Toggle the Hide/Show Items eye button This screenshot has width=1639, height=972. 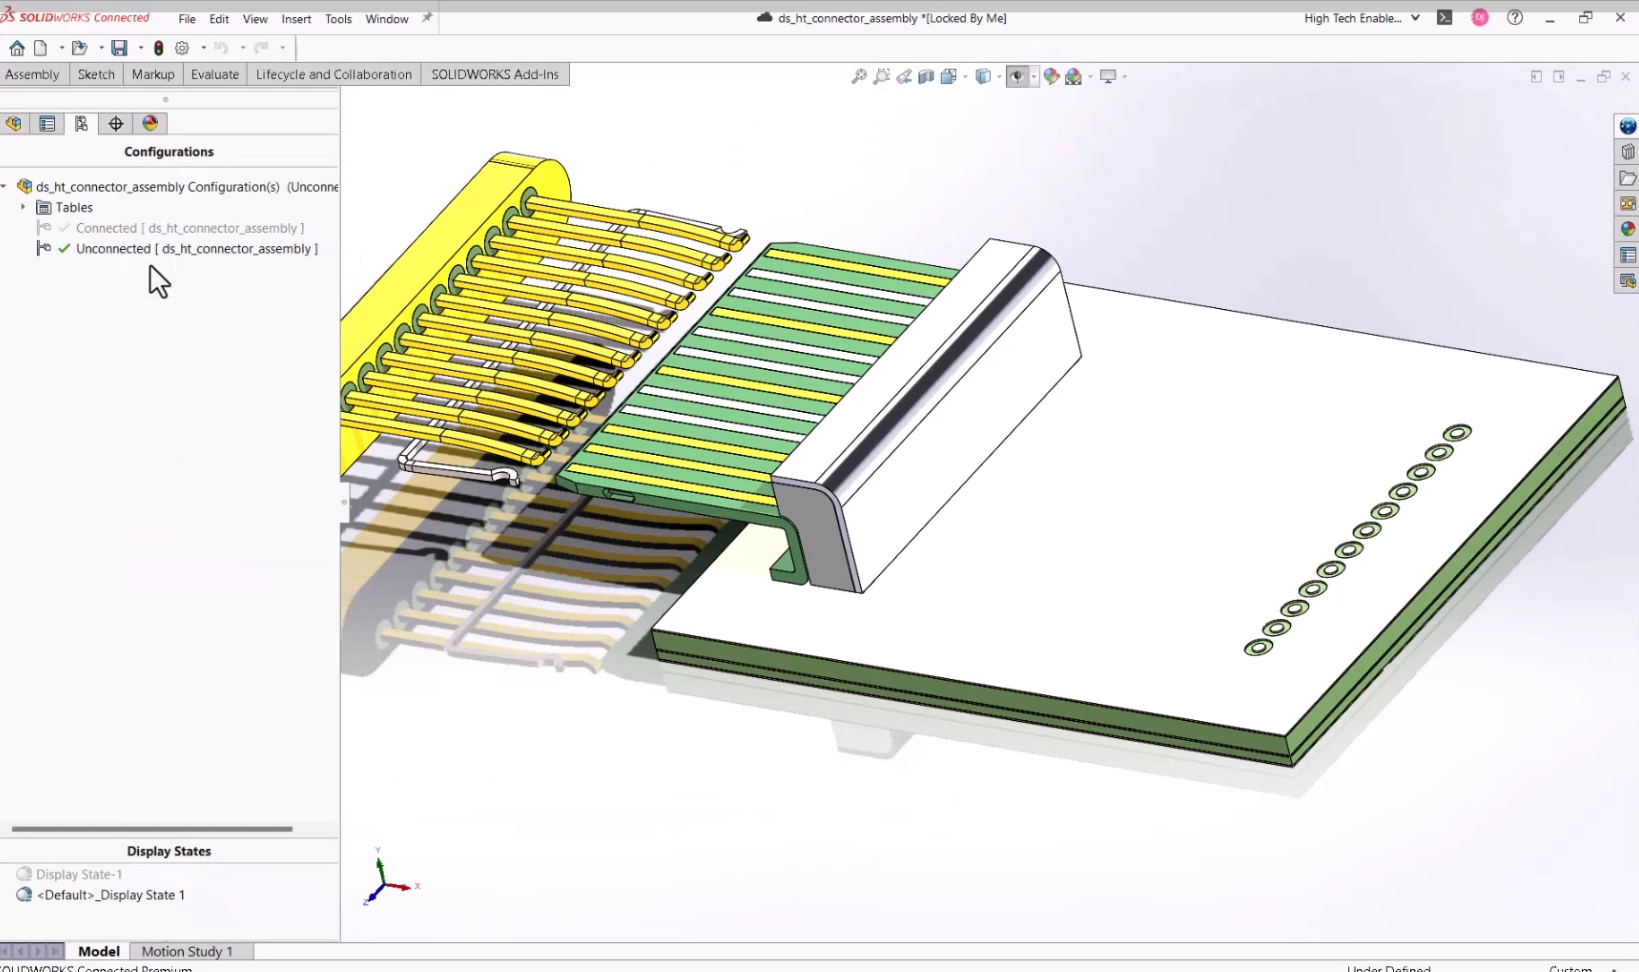point(1017,77)
